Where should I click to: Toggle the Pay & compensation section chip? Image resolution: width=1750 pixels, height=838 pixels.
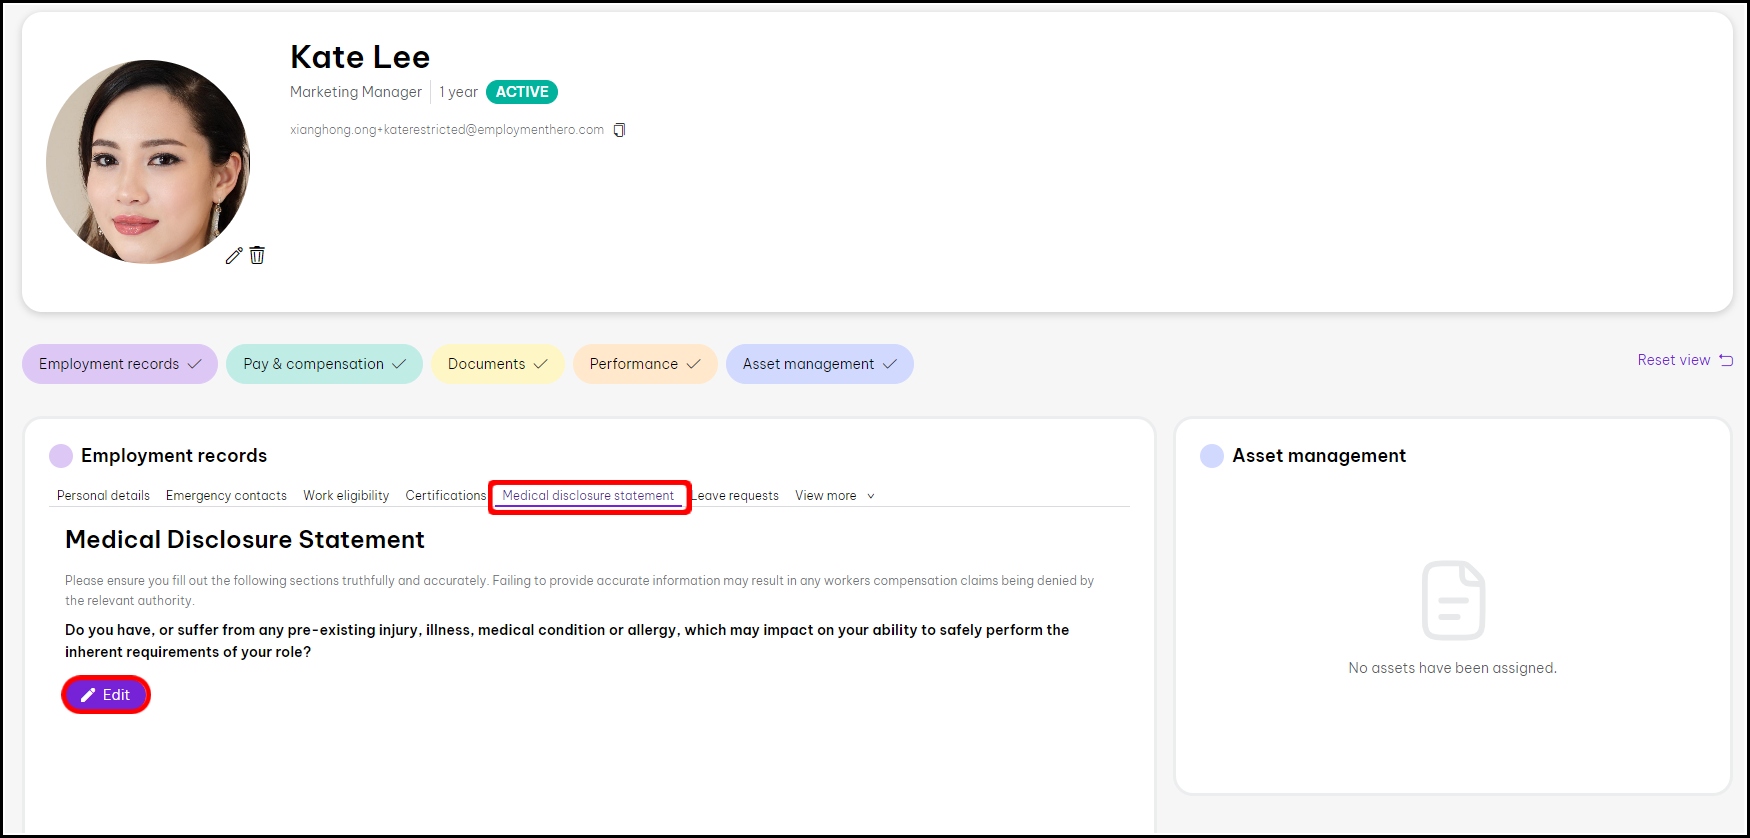[324, 364]
